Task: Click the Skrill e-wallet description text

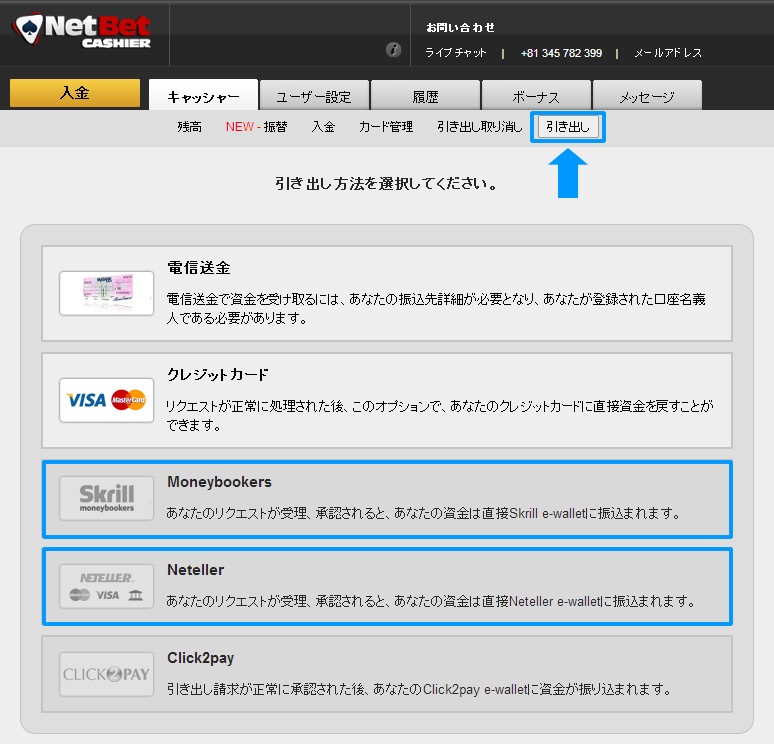Action: click(423, 513)
